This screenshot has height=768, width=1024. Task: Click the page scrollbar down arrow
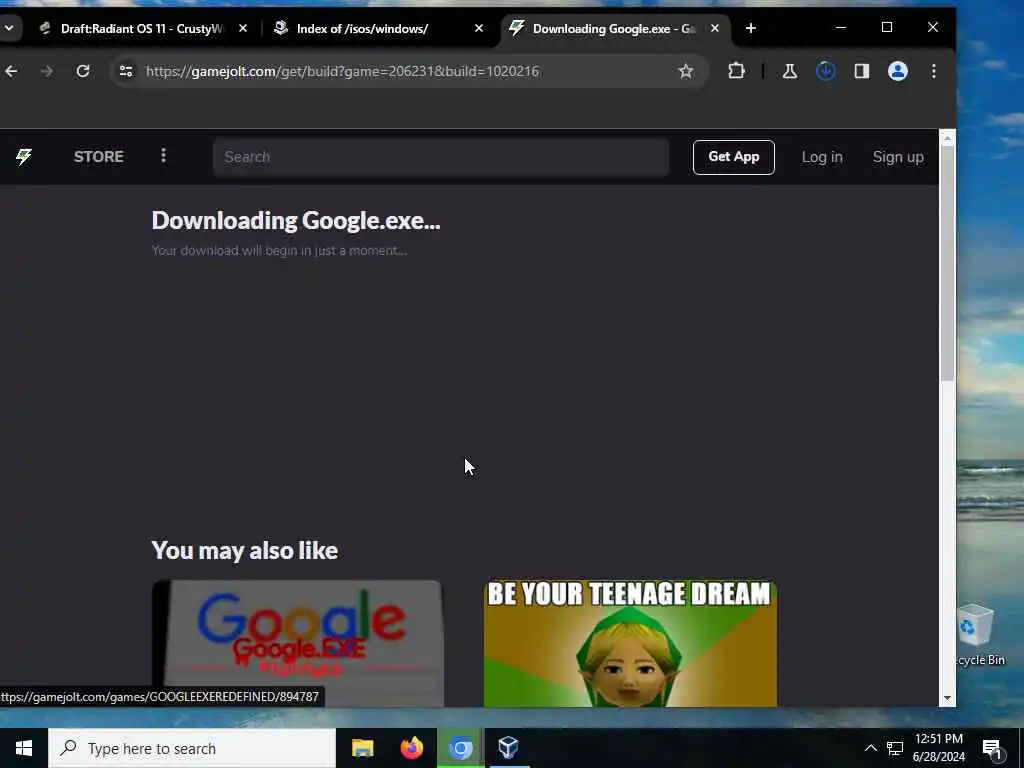click(x=947, y=699)
